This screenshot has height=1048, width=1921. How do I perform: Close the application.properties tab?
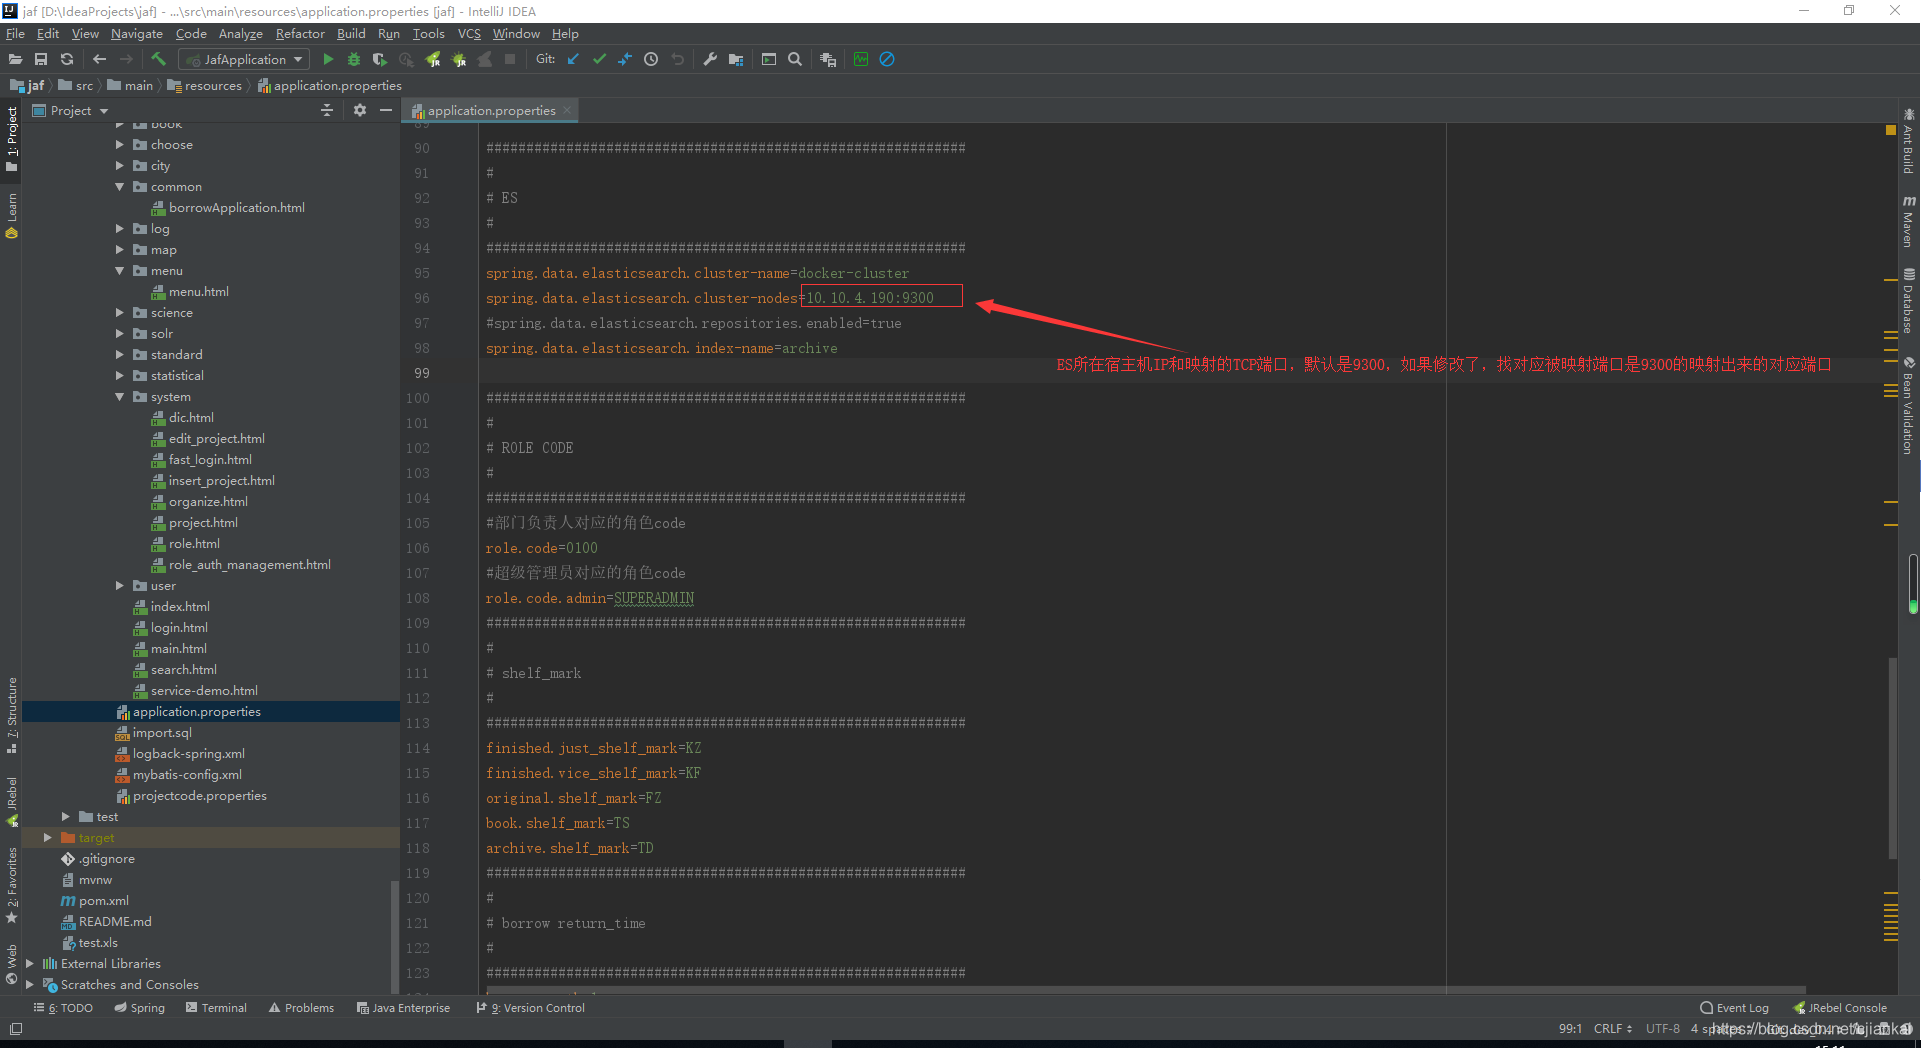point(567,111)
